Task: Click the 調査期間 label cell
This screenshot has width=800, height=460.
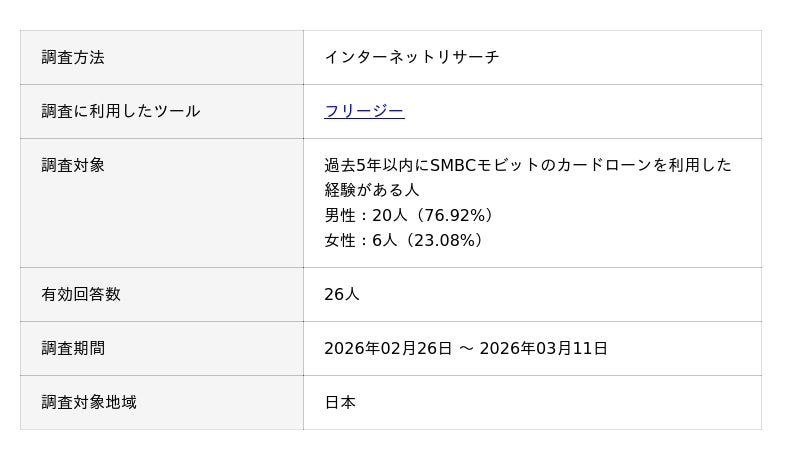Action: tap(73, 348)
